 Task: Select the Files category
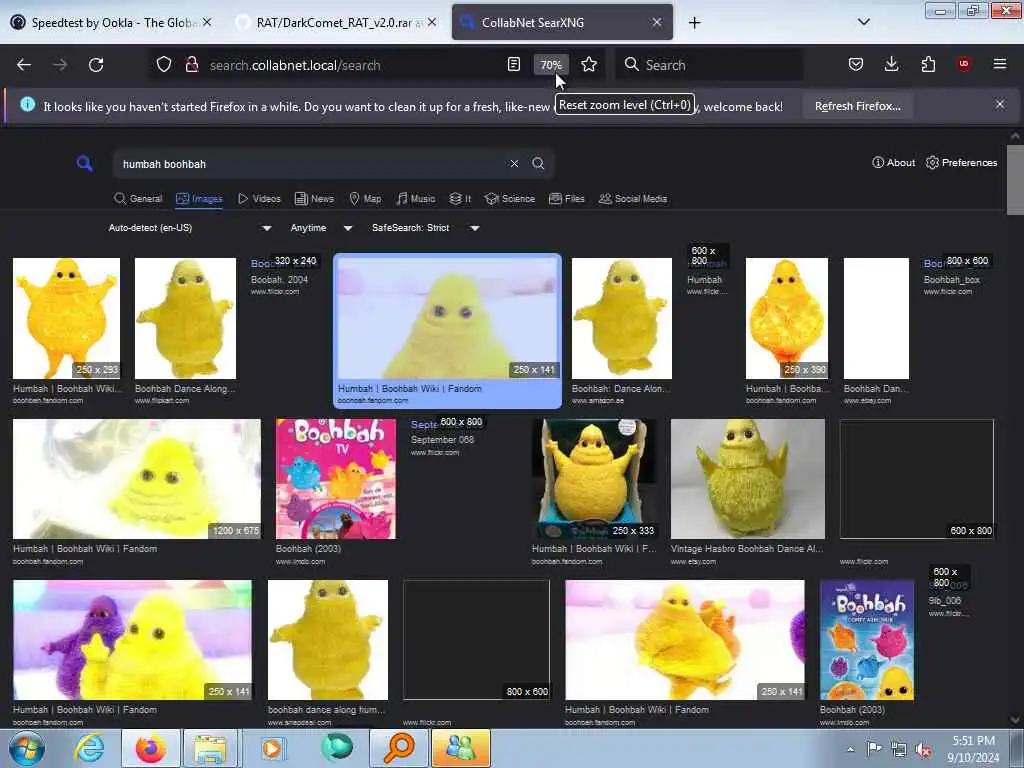567,199
